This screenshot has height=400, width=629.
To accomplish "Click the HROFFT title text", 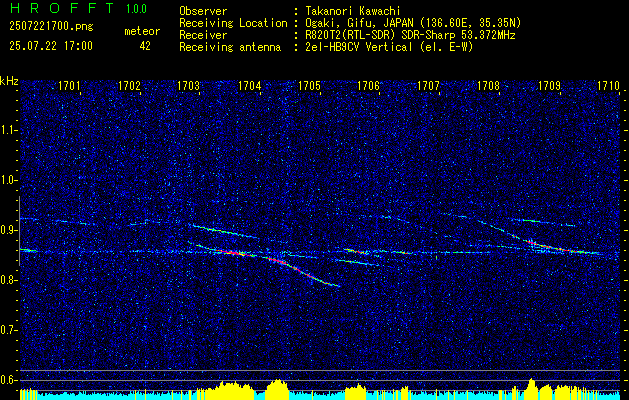I will click(61, 8).
